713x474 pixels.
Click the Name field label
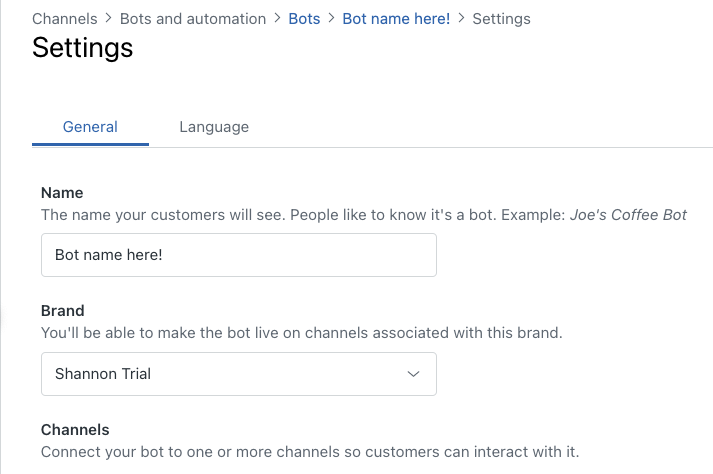point(62,192)
